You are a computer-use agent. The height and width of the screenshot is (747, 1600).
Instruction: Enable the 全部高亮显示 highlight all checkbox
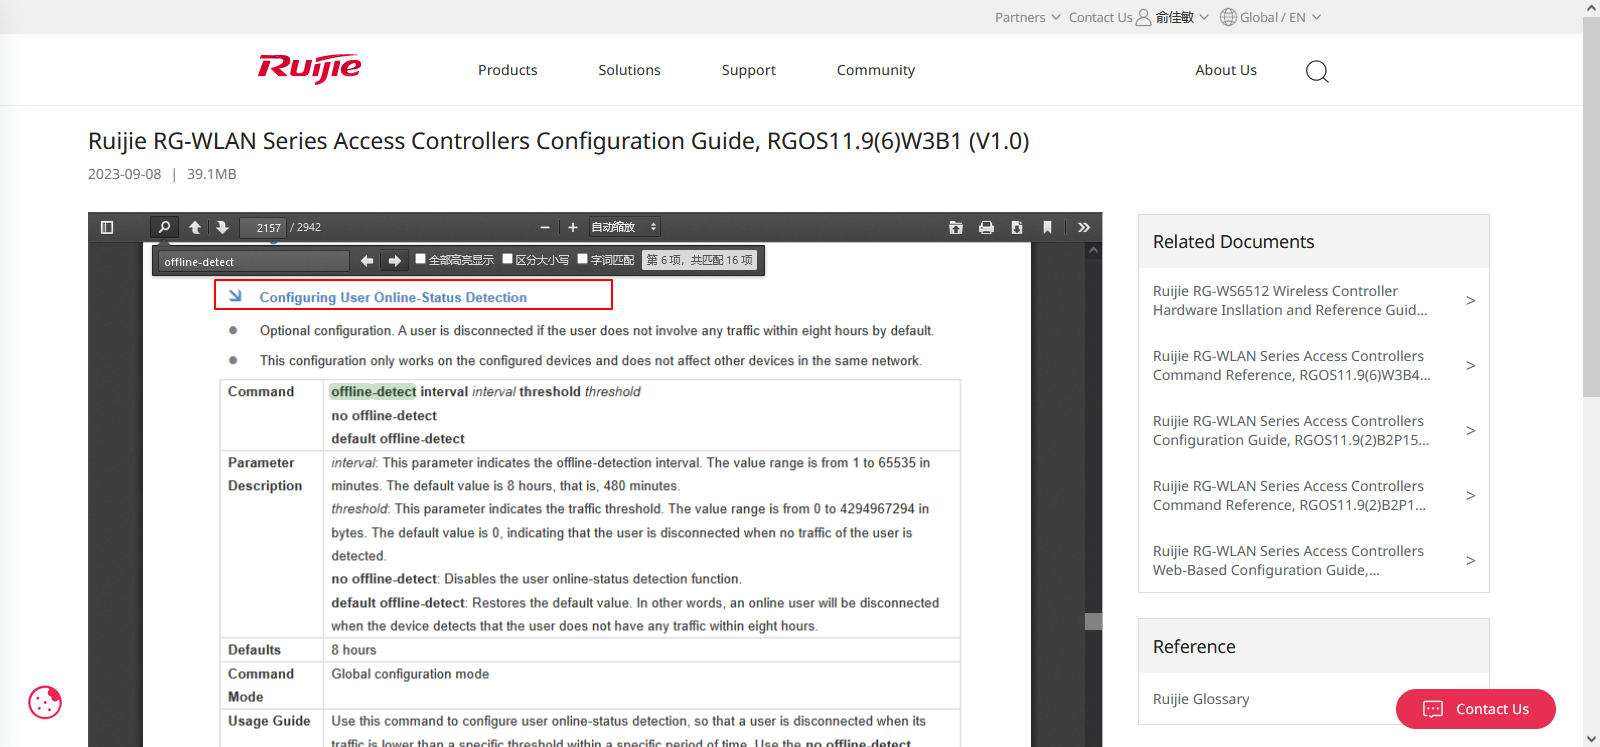pyautogui.click(x=421, y=259)
